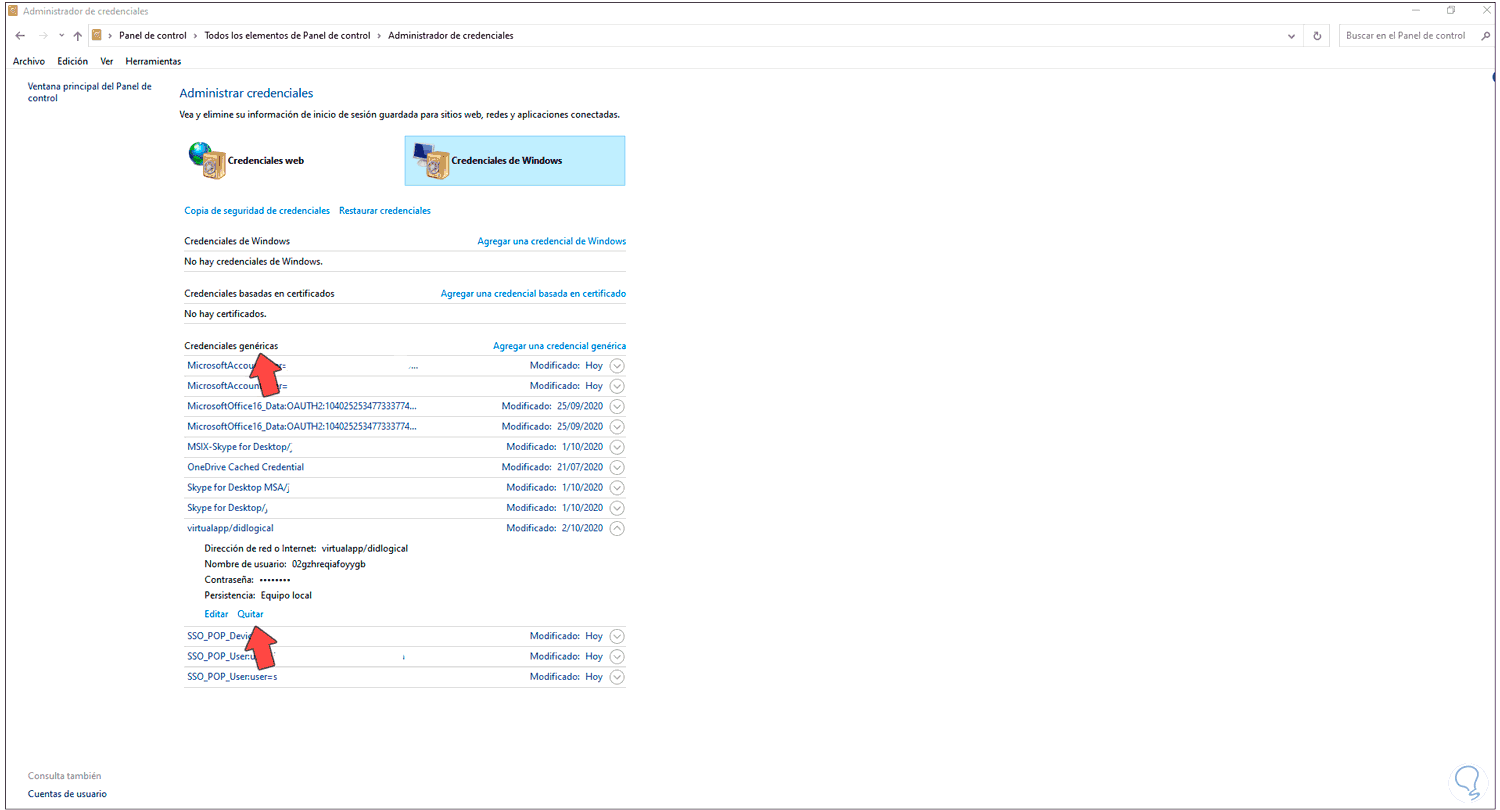Click the restore window button
Screen dimensions: 1500x810
click(x=1451, y=11)
